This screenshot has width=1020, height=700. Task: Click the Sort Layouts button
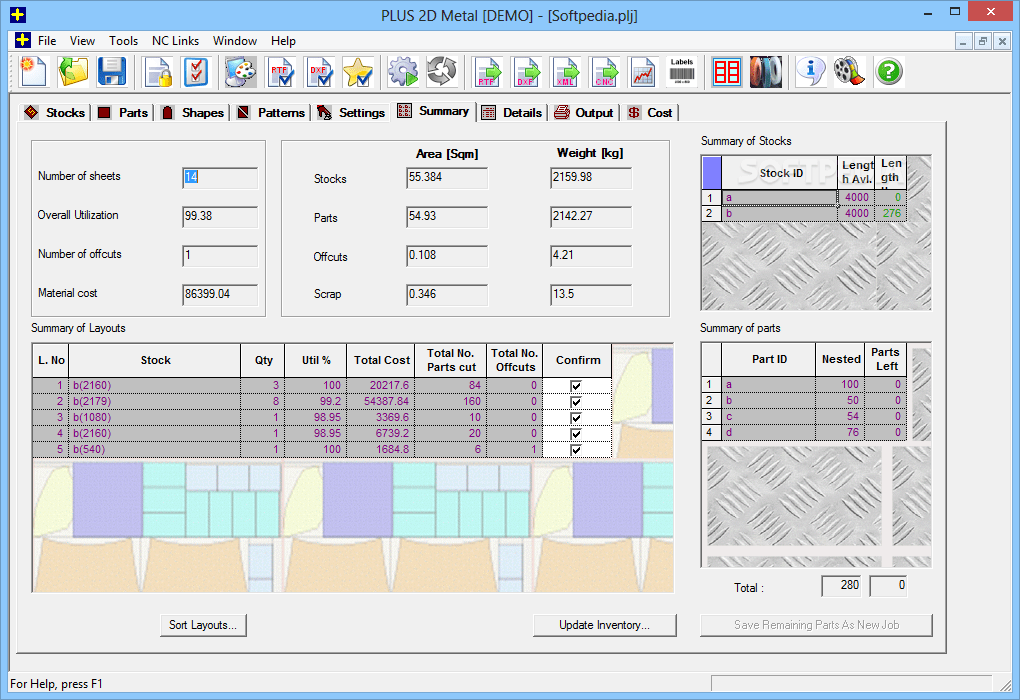203,625
